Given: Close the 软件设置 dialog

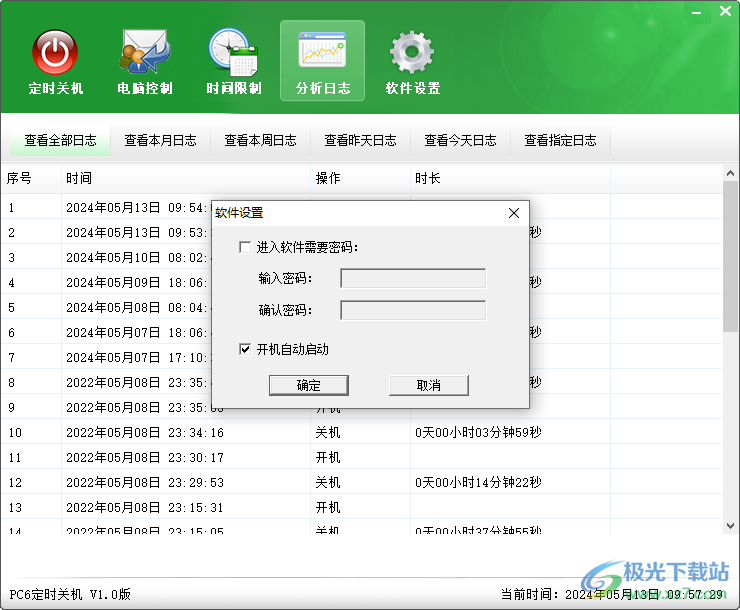Looking at the screenshot, I should point(514,213).
